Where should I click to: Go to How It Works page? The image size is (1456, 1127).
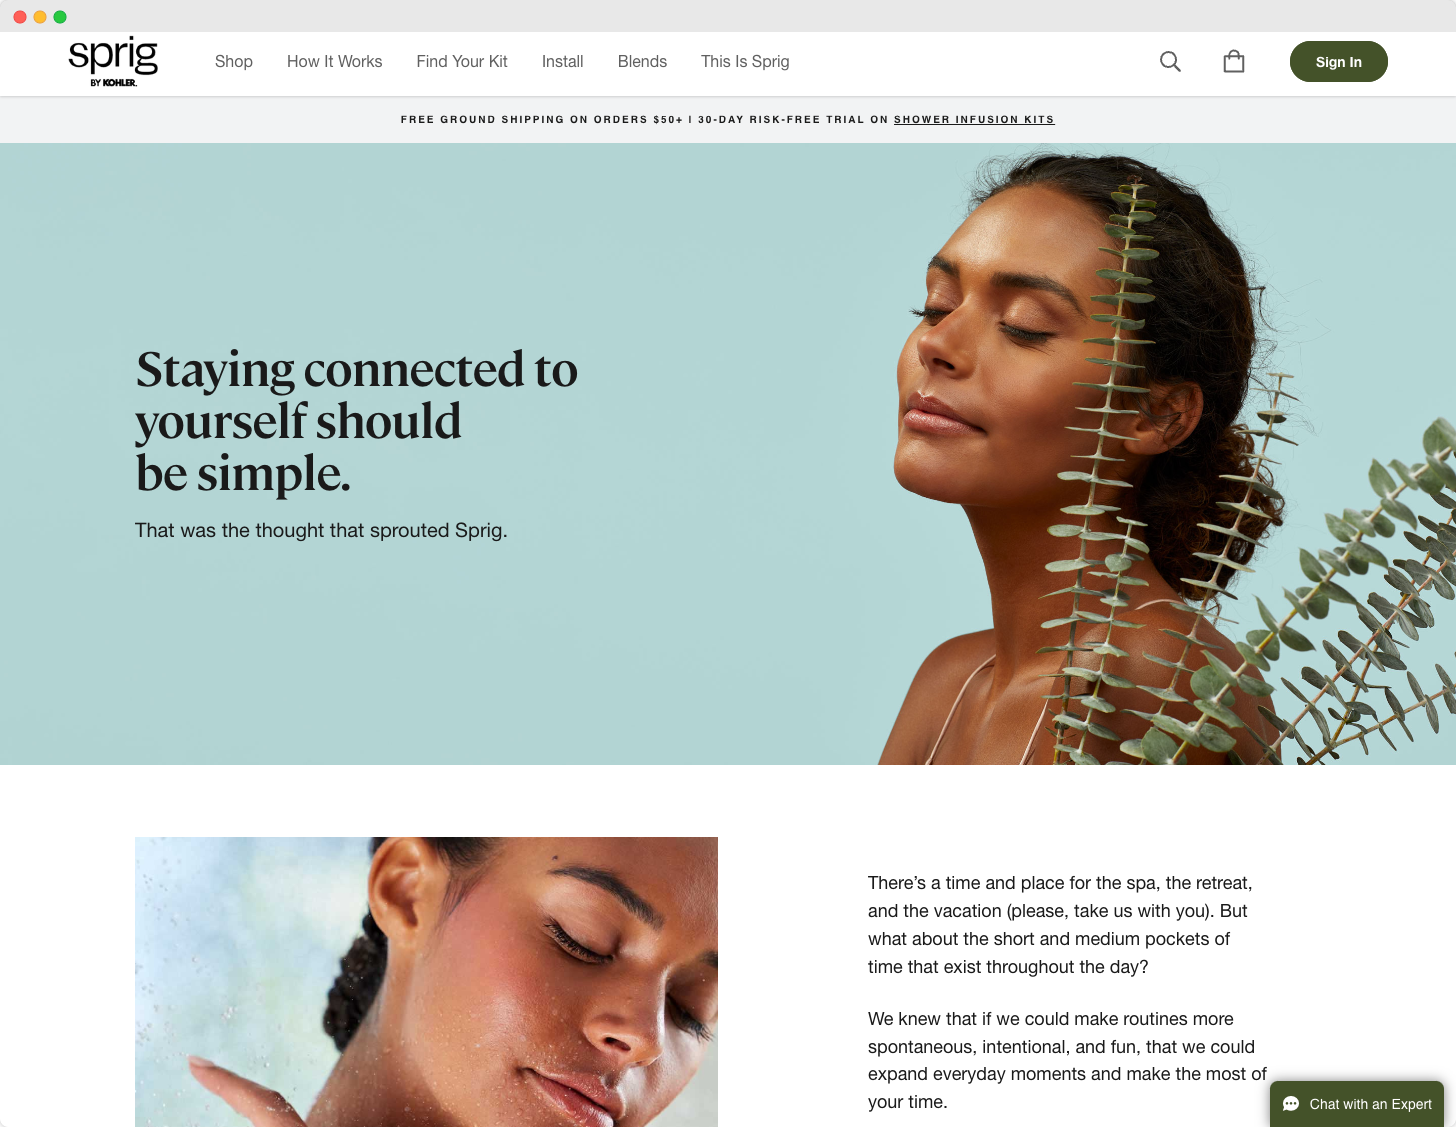tap(335, 62)
